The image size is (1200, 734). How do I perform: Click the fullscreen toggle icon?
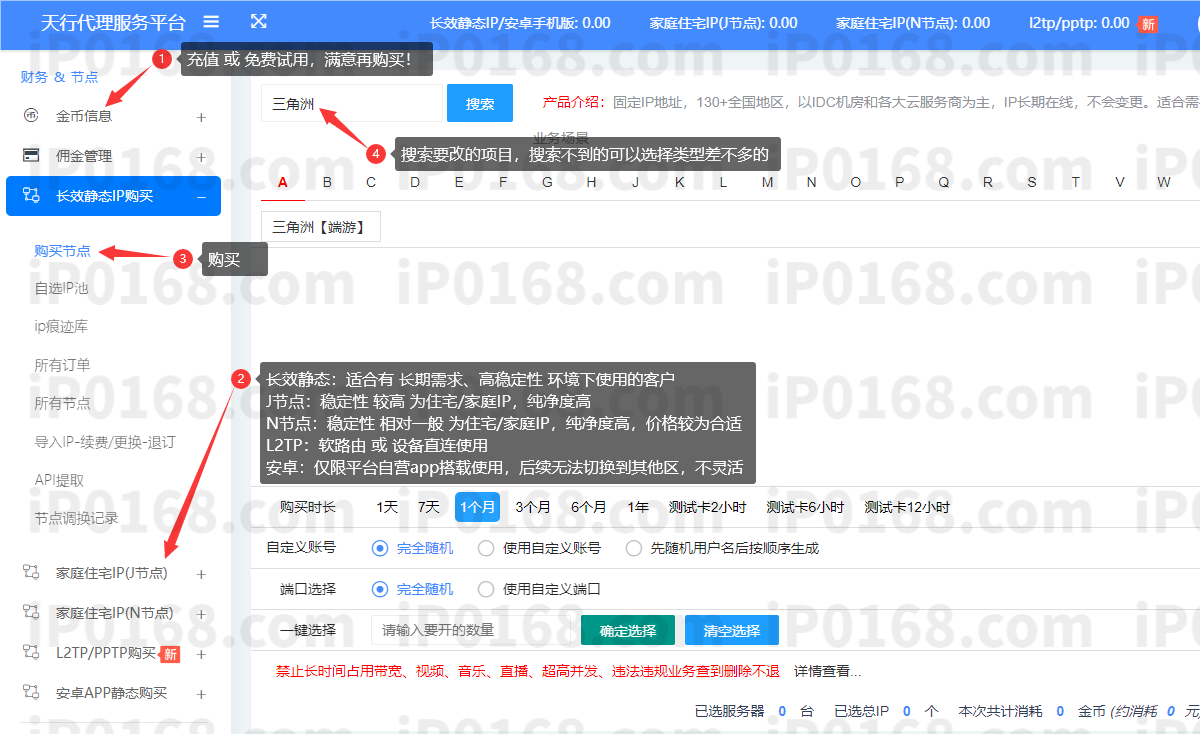tap(258, 21)
